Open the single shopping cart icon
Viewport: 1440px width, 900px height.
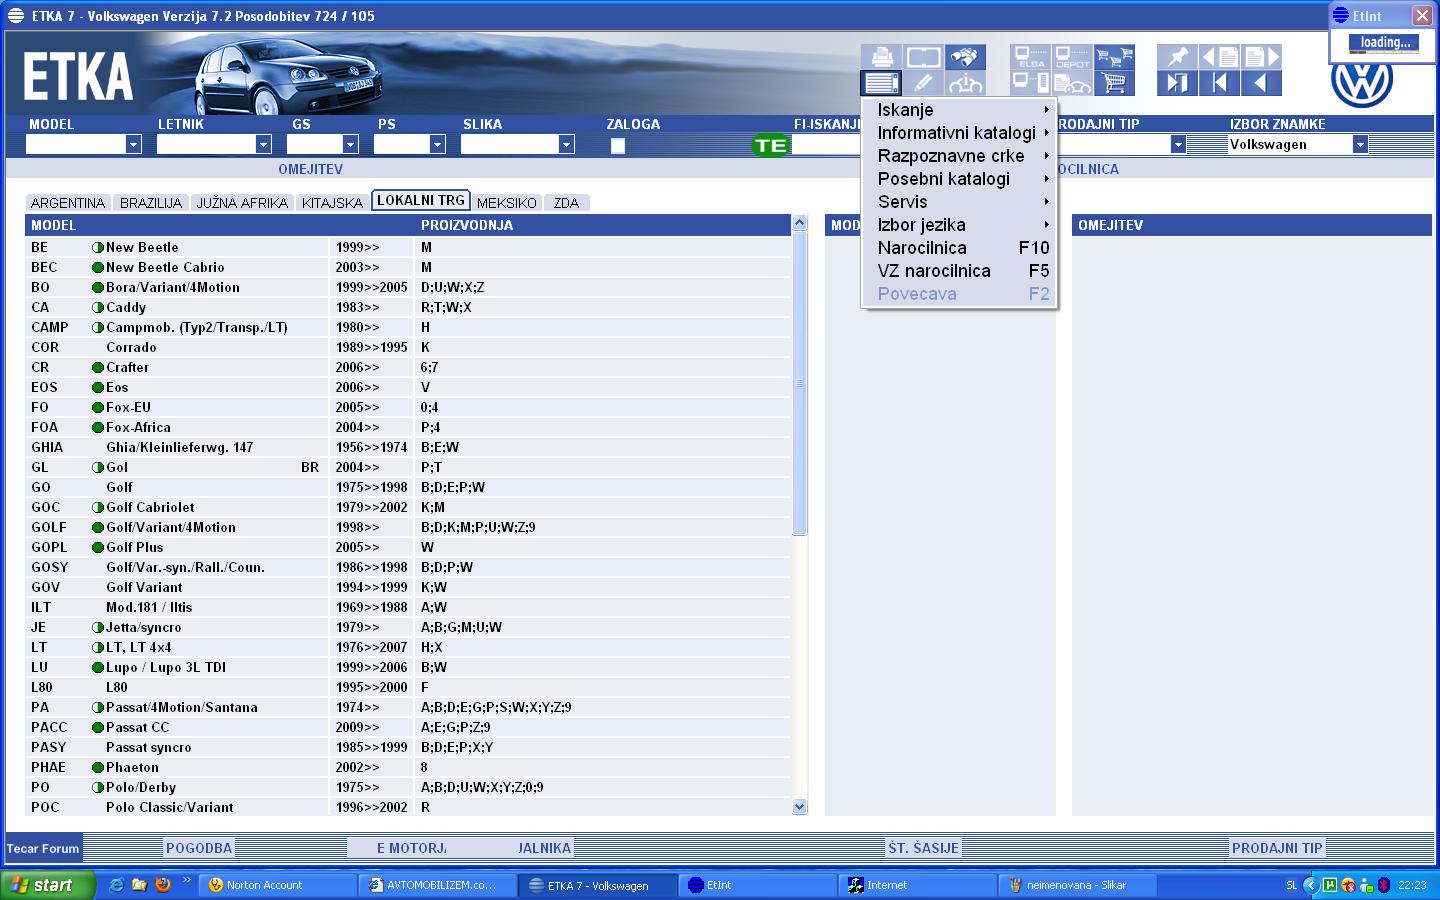[x=1114, y=83]
